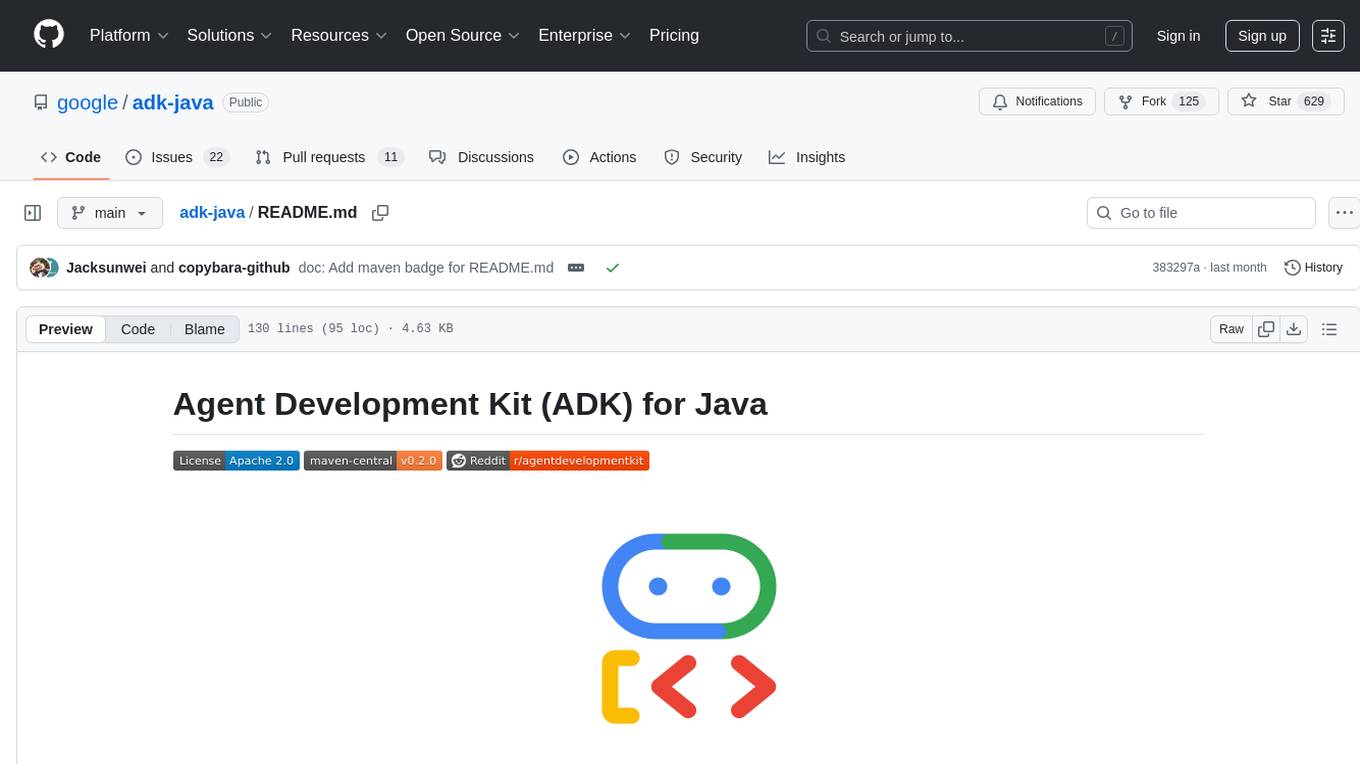Click the Agent Development Kit heading
This screenshot has width=1360, height=764.
[470, 404]
